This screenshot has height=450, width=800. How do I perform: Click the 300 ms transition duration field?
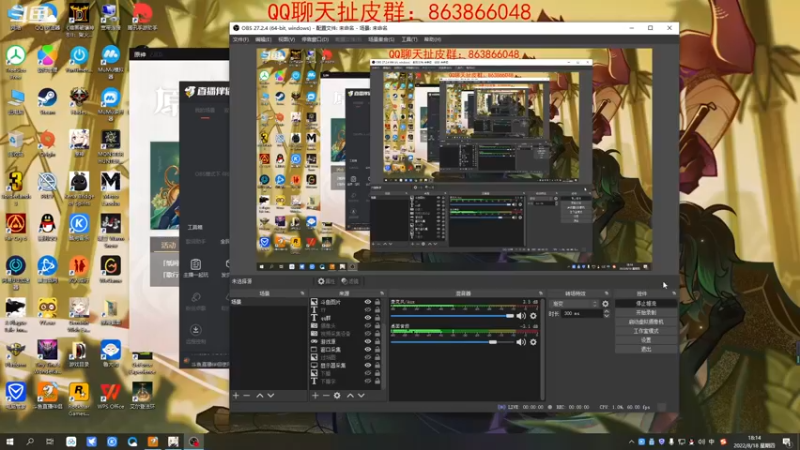click(x=581, y=313)
